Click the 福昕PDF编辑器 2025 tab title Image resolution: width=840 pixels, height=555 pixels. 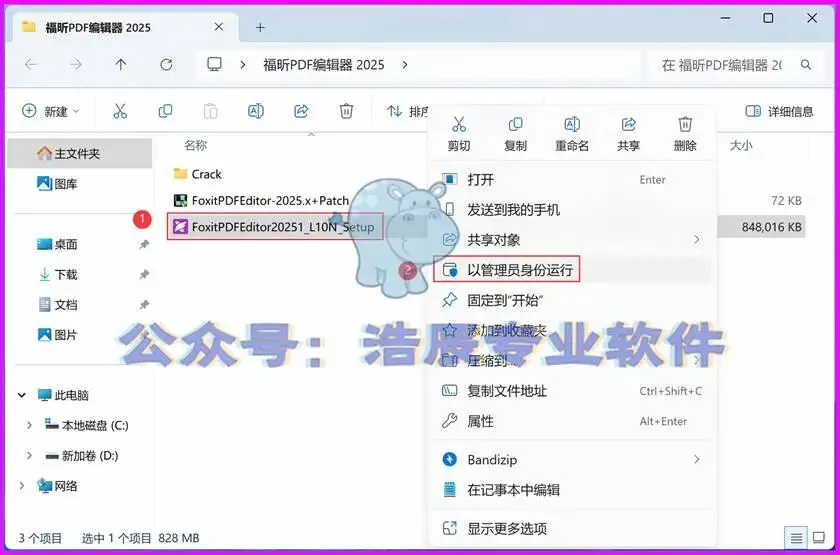click(98, 28)
